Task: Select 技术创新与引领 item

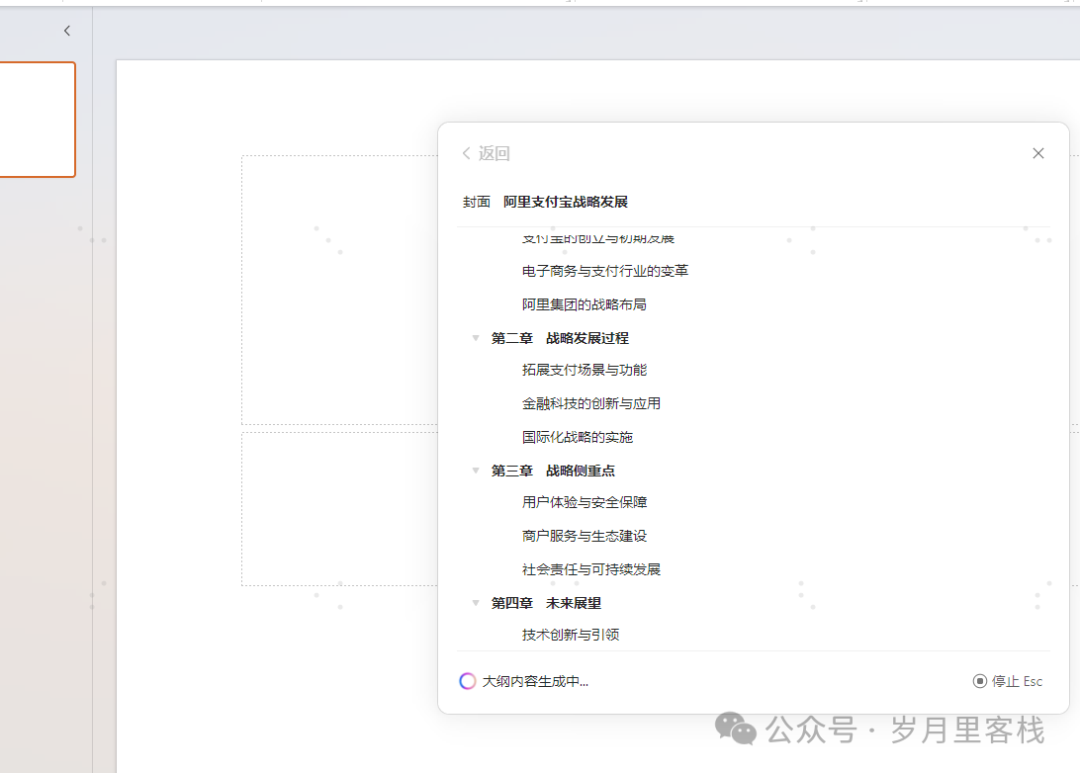Action: (570, 635)
